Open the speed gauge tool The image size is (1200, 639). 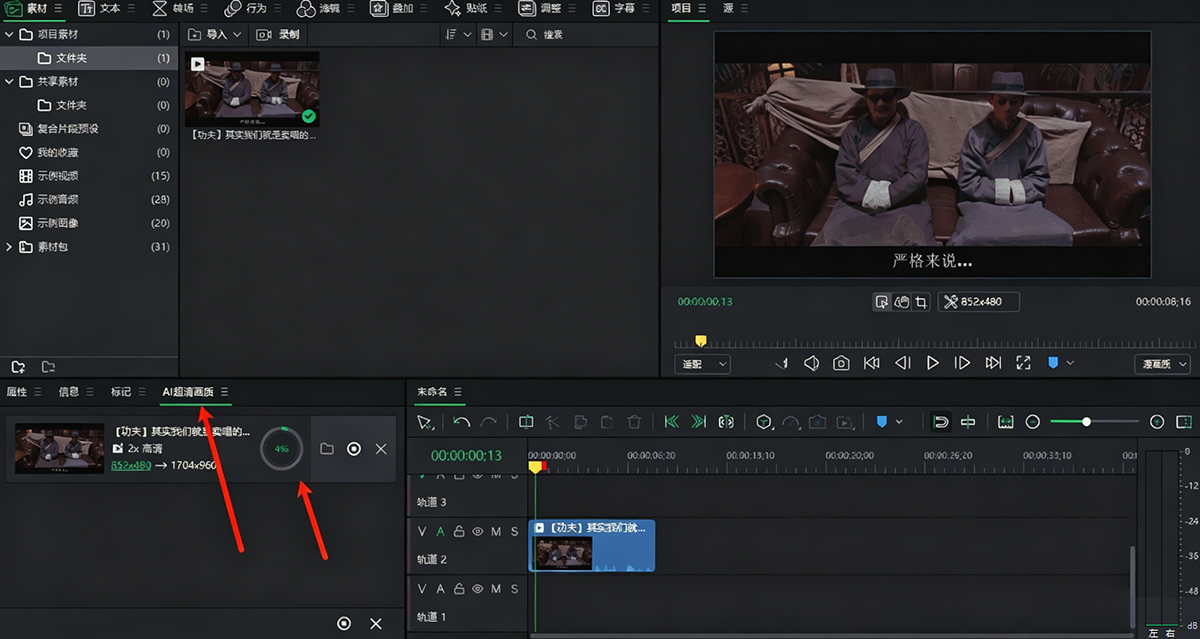[x=791, y=422]
